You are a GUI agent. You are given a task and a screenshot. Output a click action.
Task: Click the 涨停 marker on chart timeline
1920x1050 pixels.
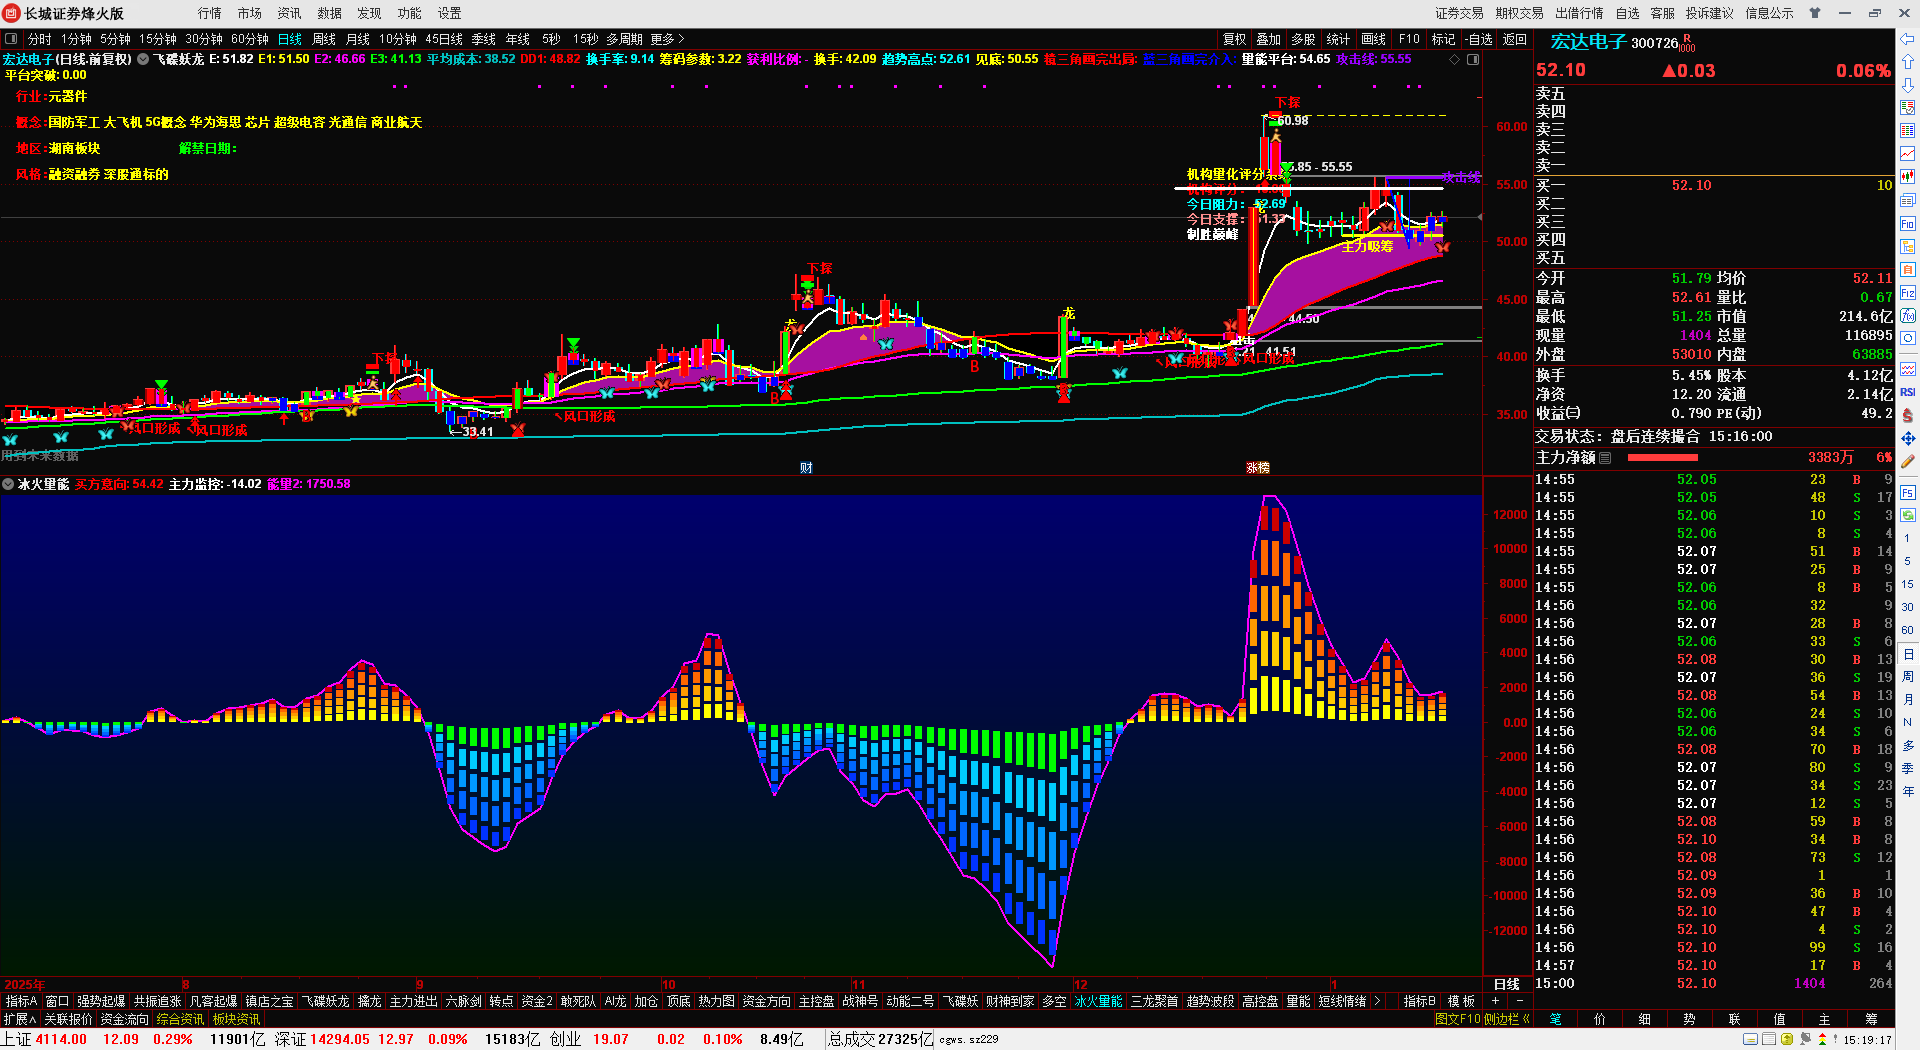coord(1258,468)
